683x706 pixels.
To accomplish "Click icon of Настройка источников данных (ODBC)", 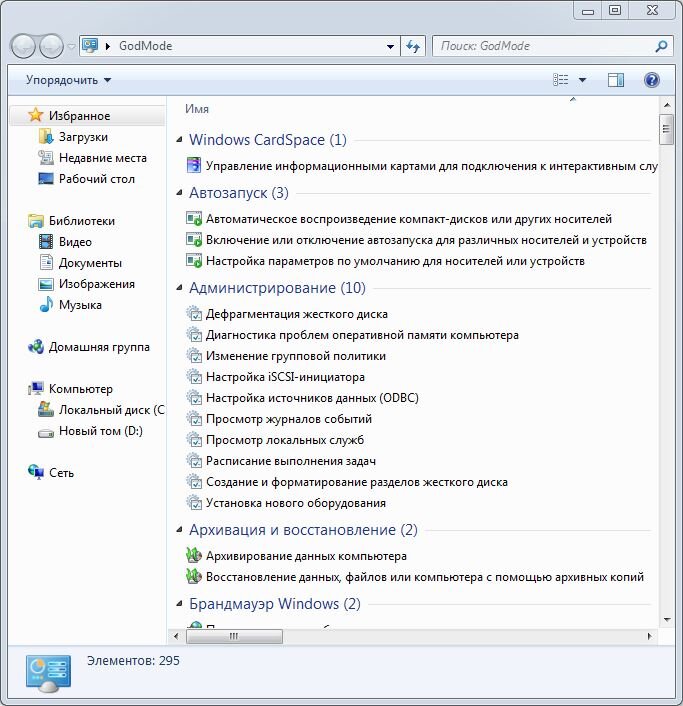I will coord(194,398).
